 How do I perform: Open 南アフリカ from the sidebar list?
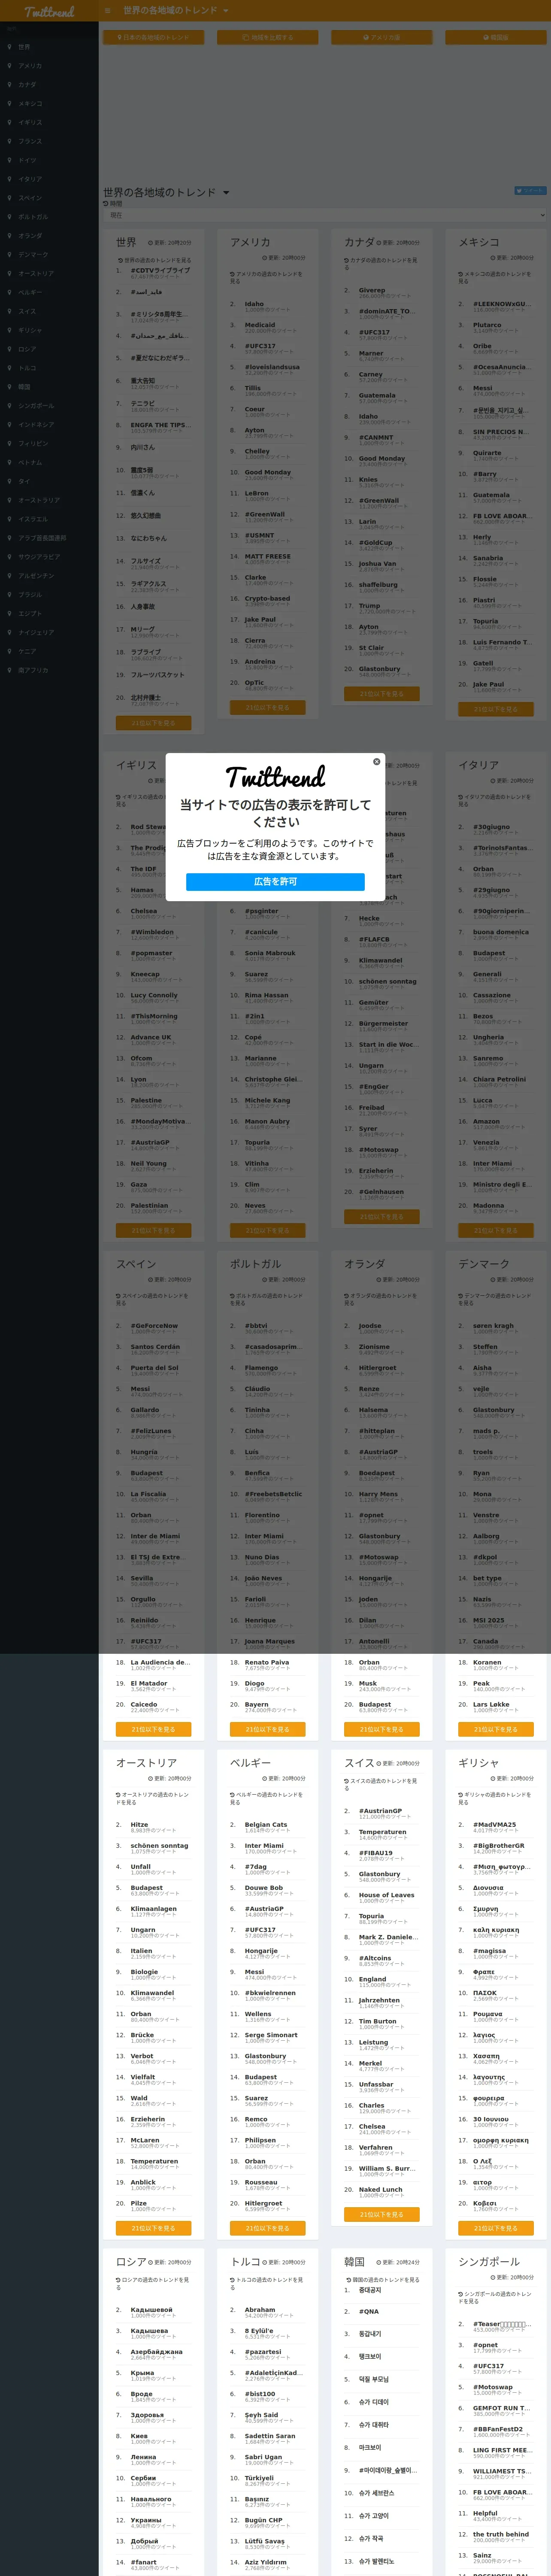pos(33,670)
